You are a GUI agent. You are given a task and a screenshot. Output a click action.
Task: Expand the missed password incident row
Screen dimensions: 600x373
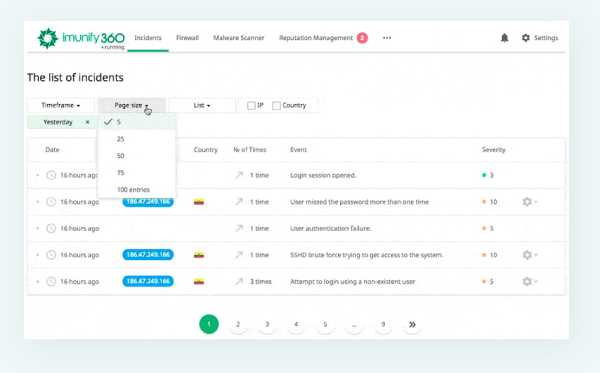coord(38,202)
